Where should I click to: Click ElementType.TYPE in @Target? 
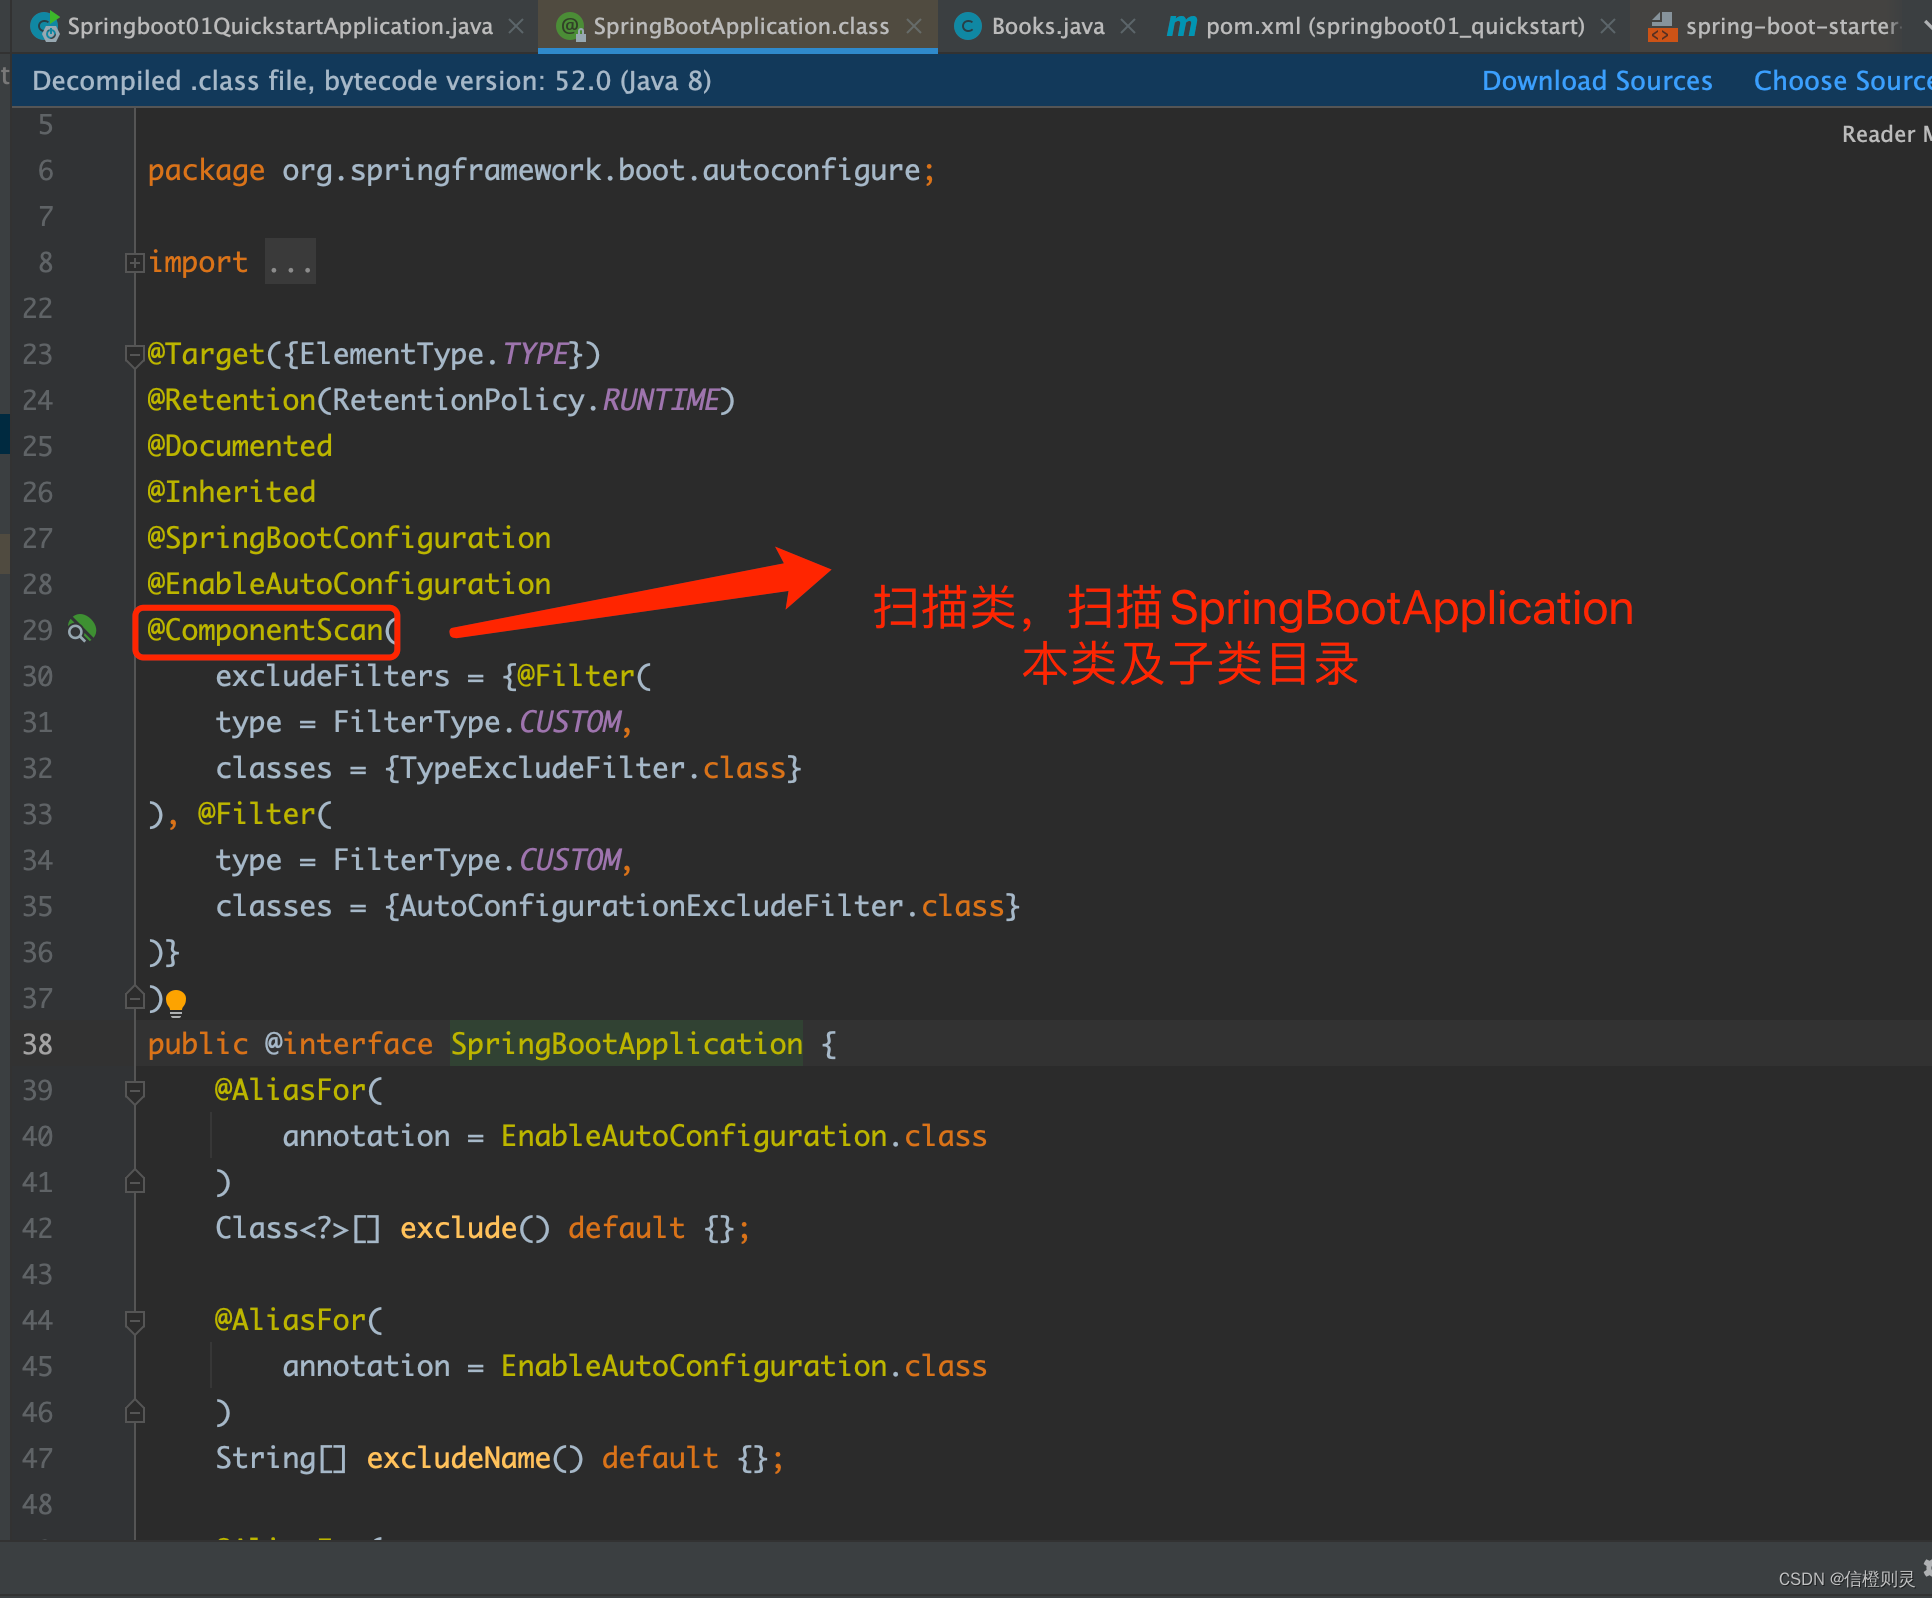[x=434, y=354]
